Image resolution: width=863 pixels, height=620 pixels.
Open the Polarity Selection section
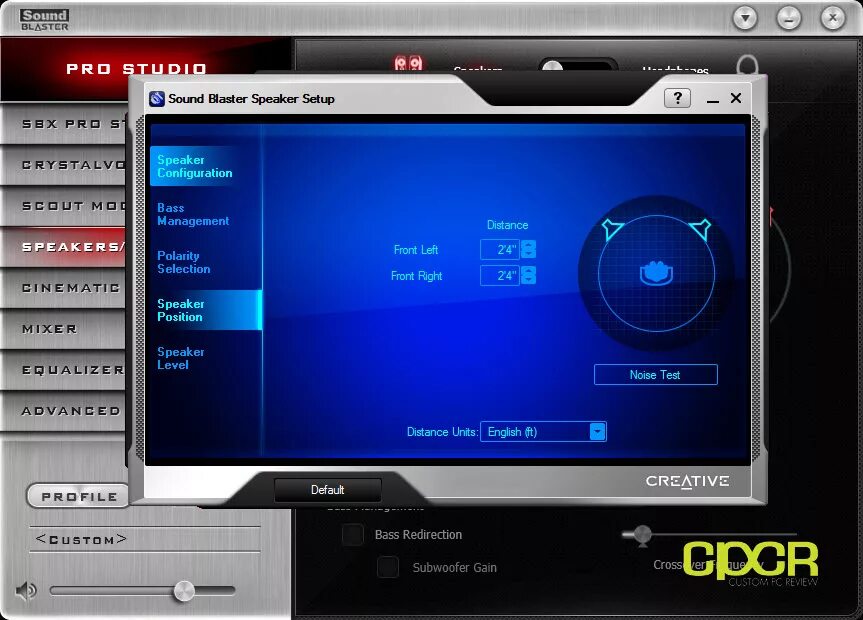point(183,262)
